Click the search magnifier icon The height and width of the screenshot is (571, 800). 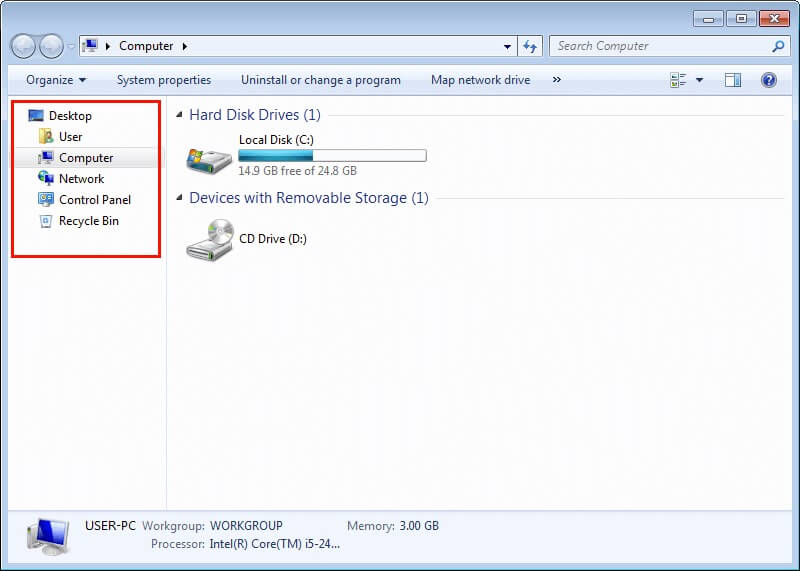779,46
